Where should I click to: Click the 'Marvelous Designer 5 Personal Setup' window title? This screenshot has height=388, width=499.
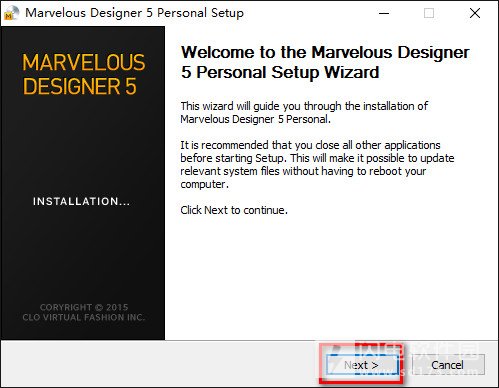coord(134,13)
